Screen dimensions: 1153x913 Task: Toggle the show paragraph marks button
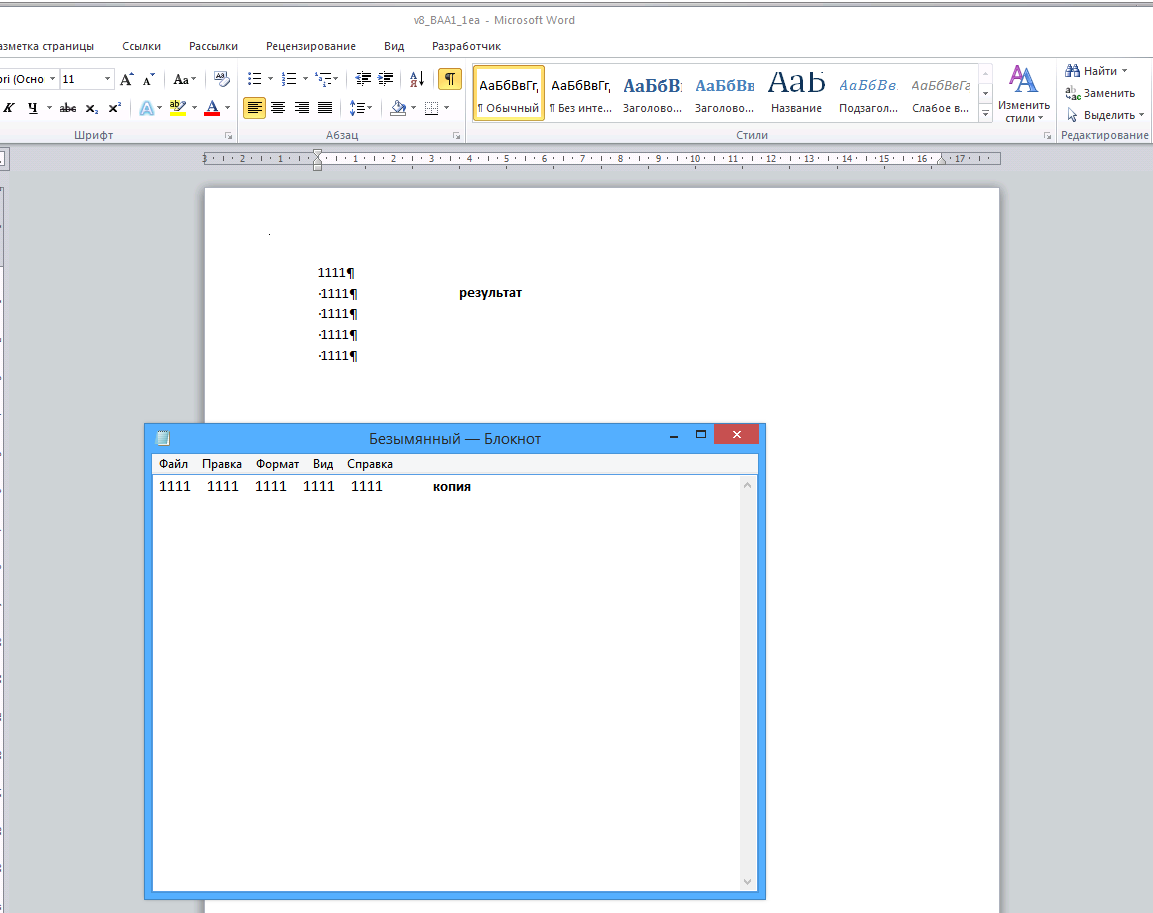click(x=450, y=79)
